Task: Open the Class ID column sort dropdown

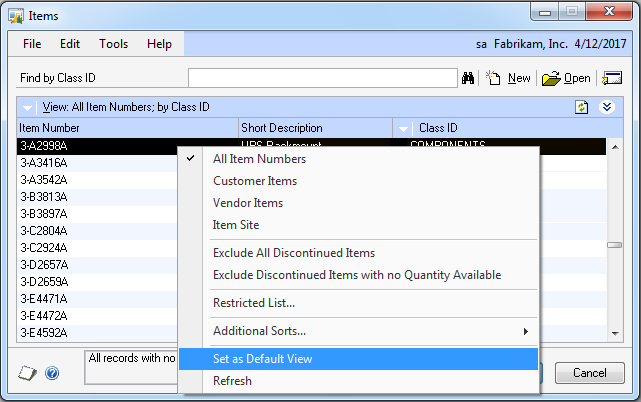Action: (403, 129)
